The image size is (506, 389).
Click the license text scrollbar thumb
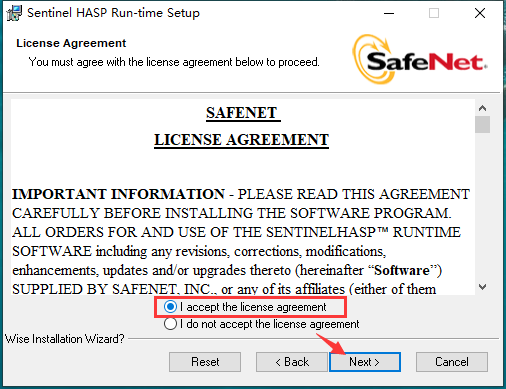pyautogui.click(x=482, y=124)
